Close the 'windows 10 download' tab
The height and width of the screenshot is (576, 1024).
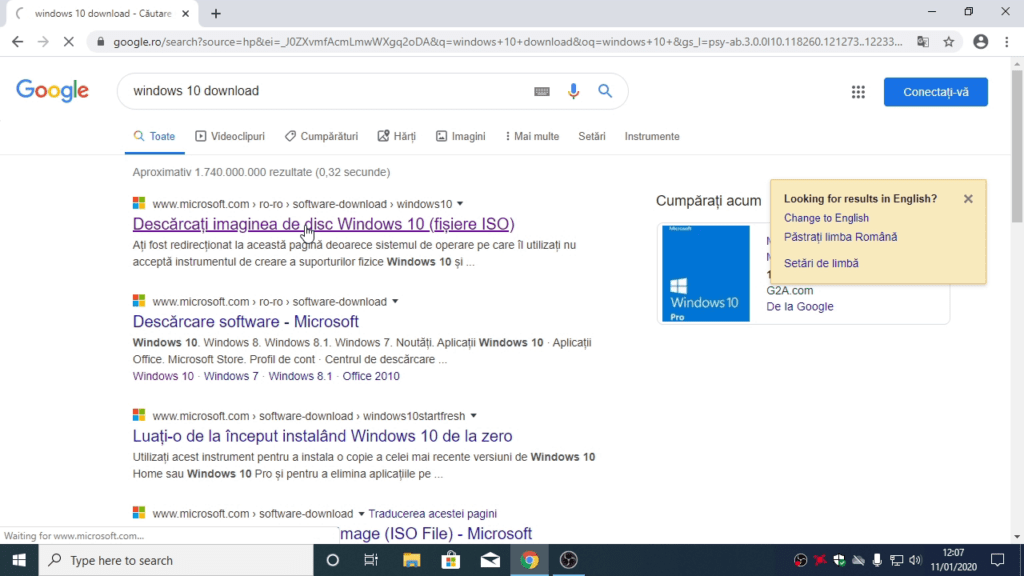[185, 14]
